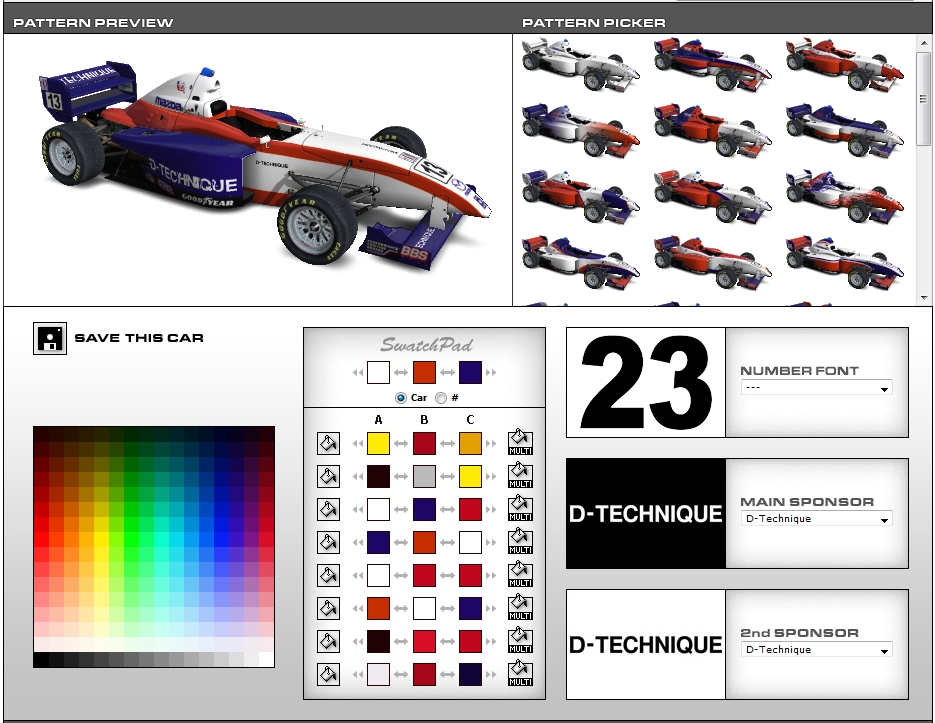Screen dimensions: 935x723
Task: Choose the yellow A swatch in first row
Action: (378, 443)
